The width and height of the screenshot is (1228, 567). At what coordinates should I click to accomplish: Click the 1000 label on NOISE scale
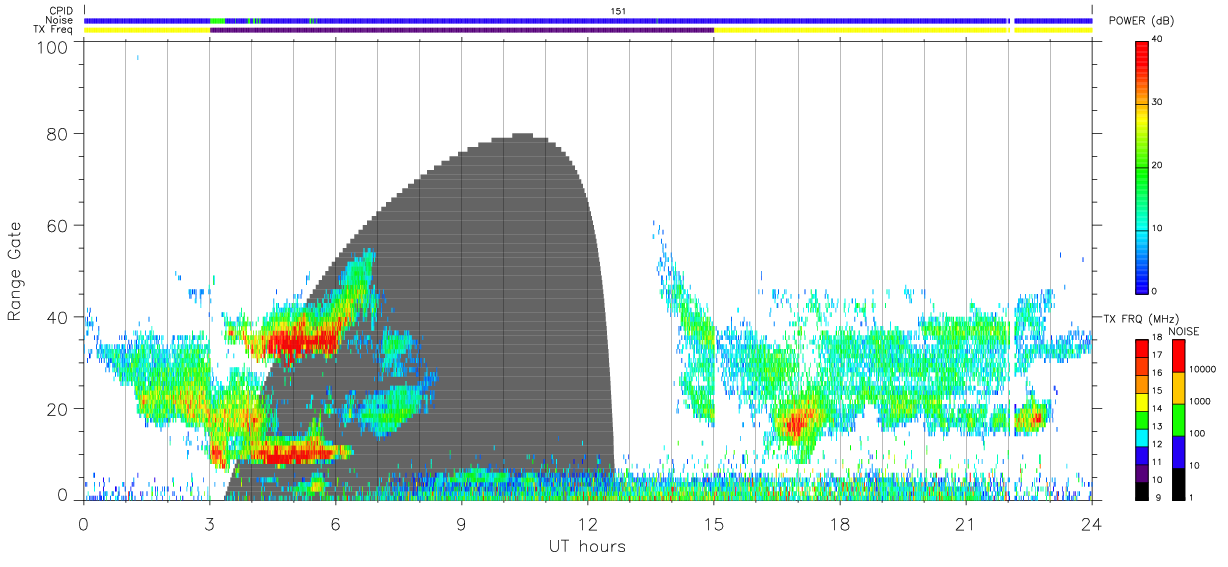click(1199, 402)
